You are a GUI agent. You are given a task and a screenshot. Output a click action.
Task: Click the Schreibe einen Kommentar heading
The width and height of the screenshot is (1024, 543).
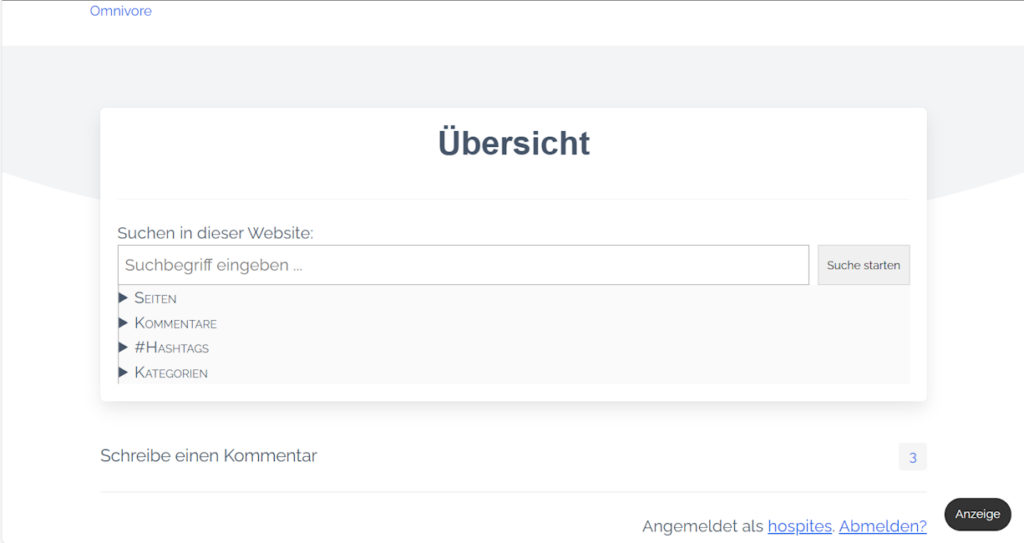click(208, 456)
